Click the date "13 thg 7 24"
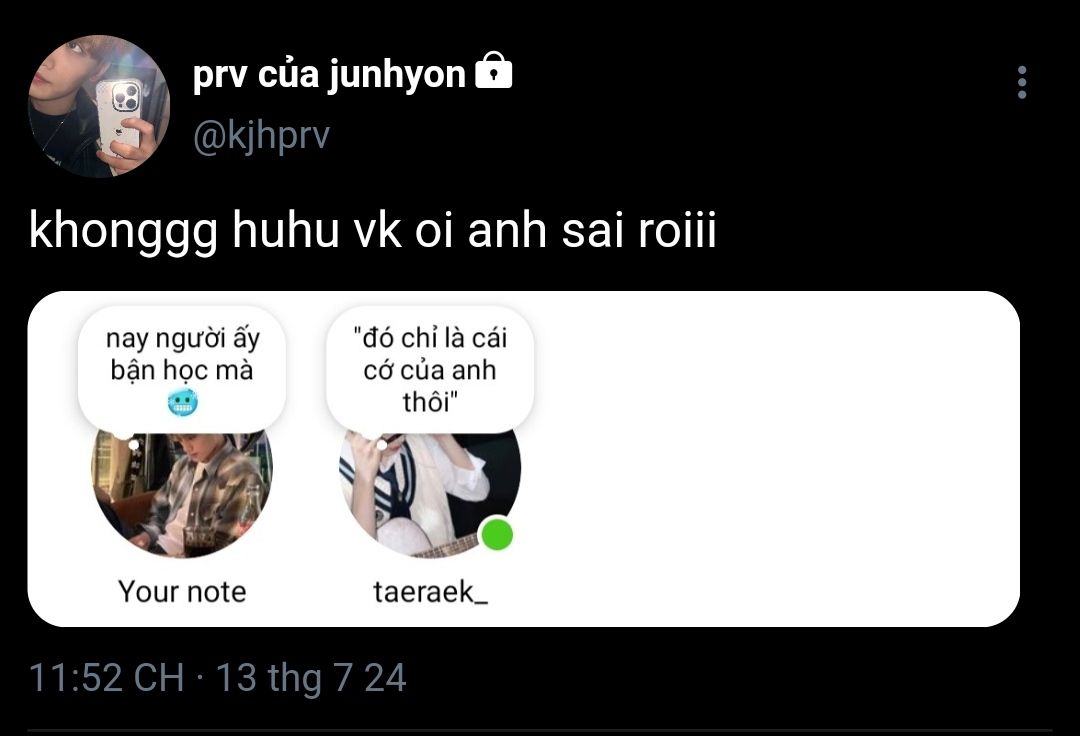Image resolution: width=1080 pixels, height=736 pixels. [311, 678]
